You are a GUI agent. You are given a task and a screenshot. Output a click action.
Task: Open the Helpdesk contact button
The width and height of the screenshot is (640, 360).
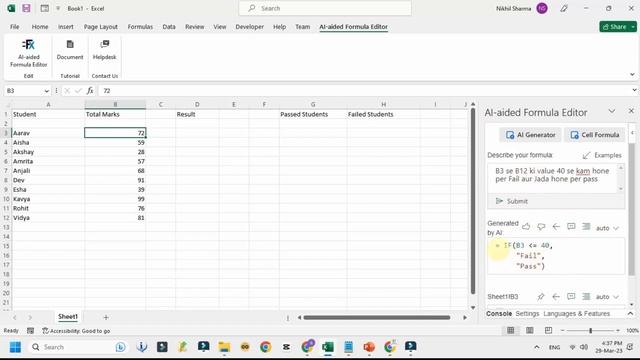104,50
